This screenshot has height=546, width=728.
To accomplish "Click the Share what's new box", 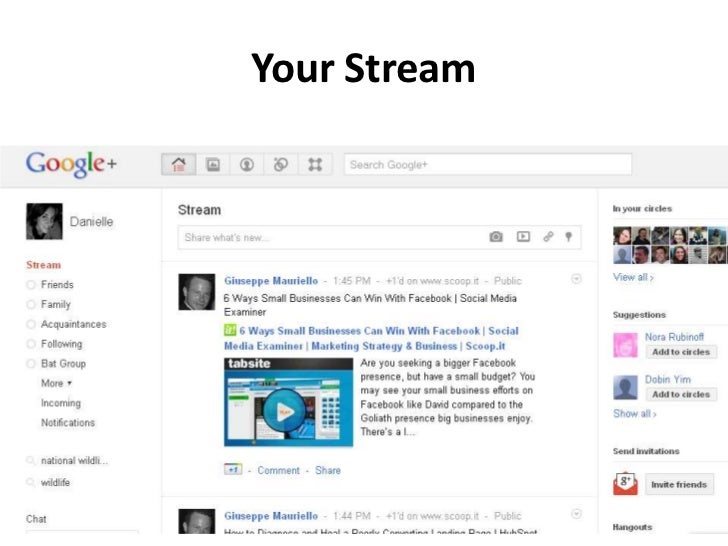I will [379, 237].
